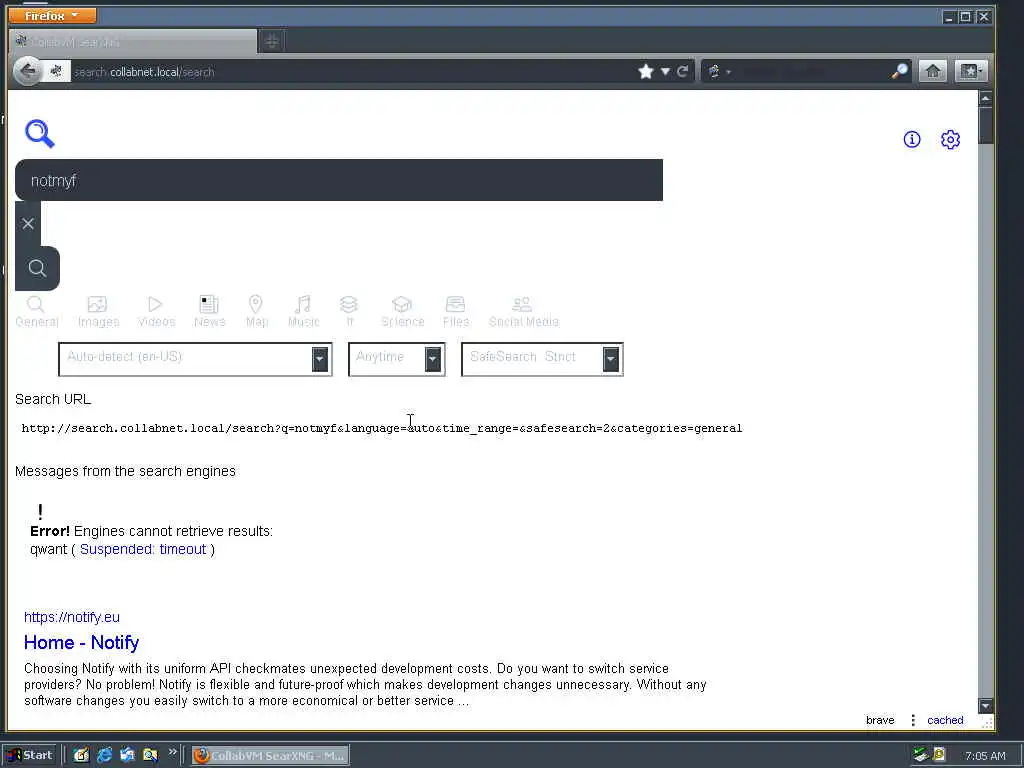The width and height of the screenshot is (1024, 768).
Task: Submit search with the magnifier button
Action: click(x=37, y=268)
